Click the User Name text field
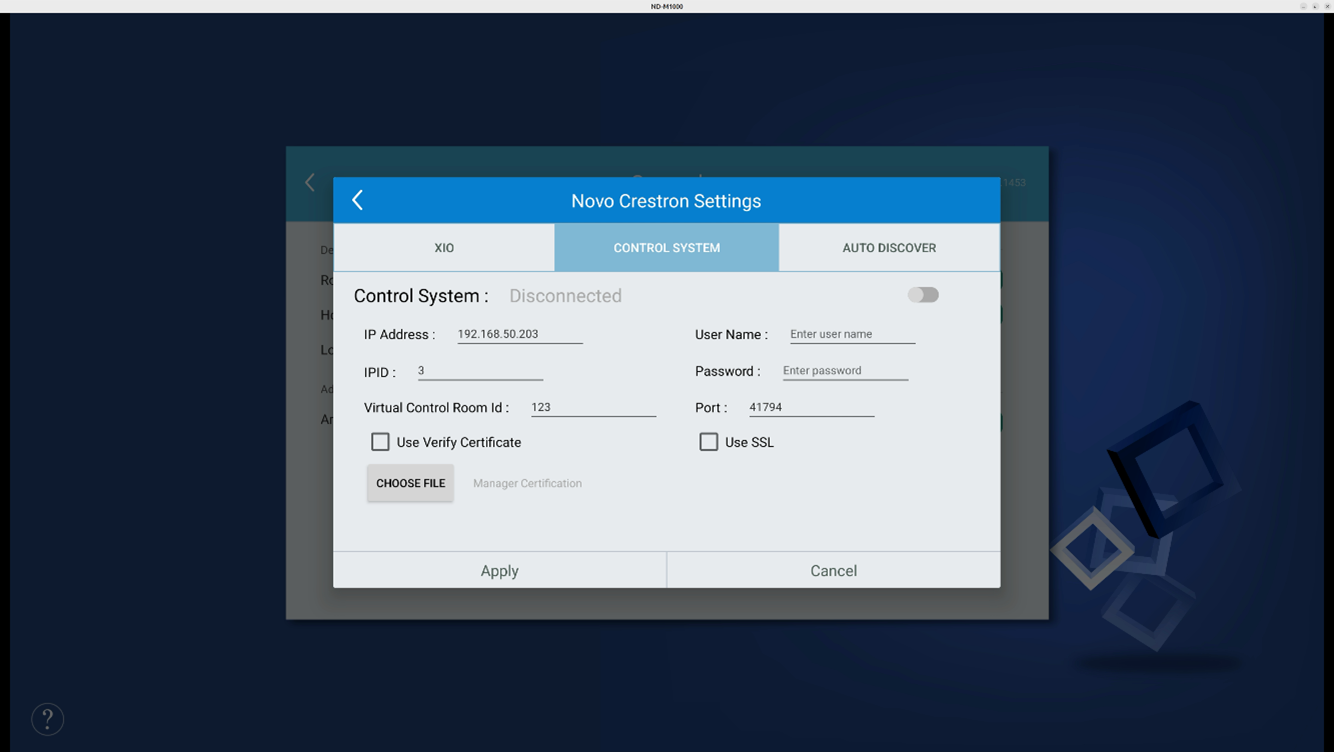 tap(851, 334)
